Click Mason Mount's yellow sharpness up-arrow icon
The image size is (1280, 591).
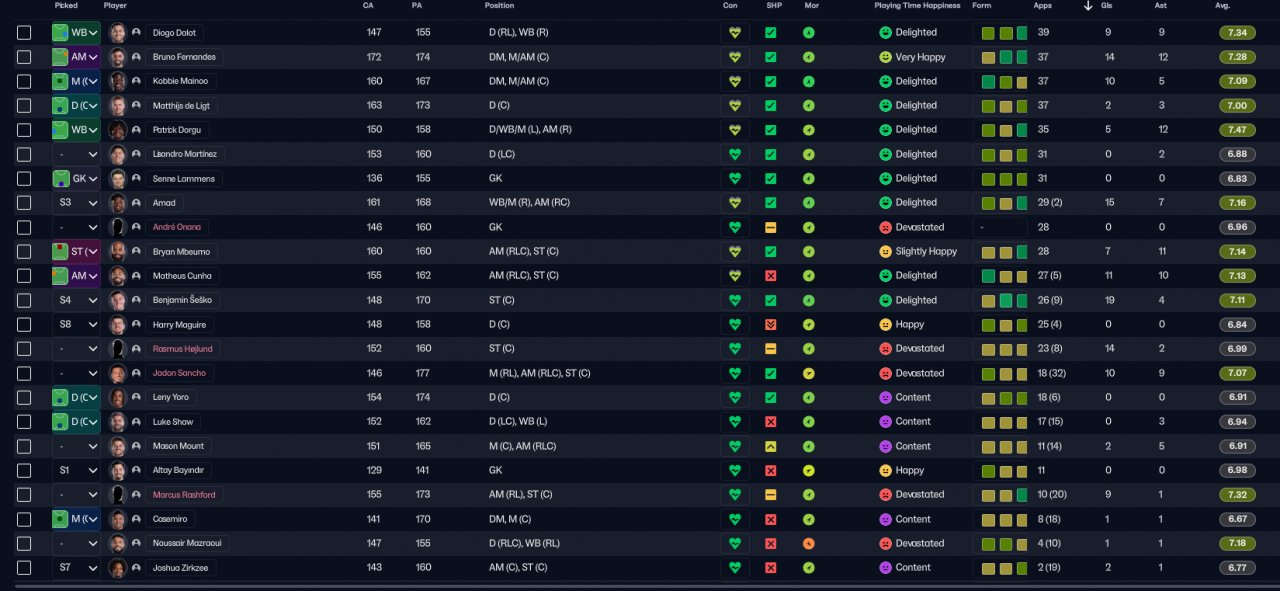[x=771, y=446]
